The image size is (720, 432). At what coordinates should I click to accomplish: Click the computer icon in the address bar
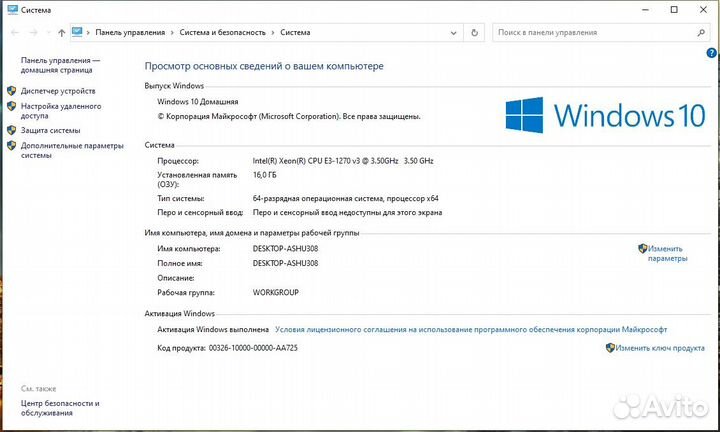click(x=77, y=32)
